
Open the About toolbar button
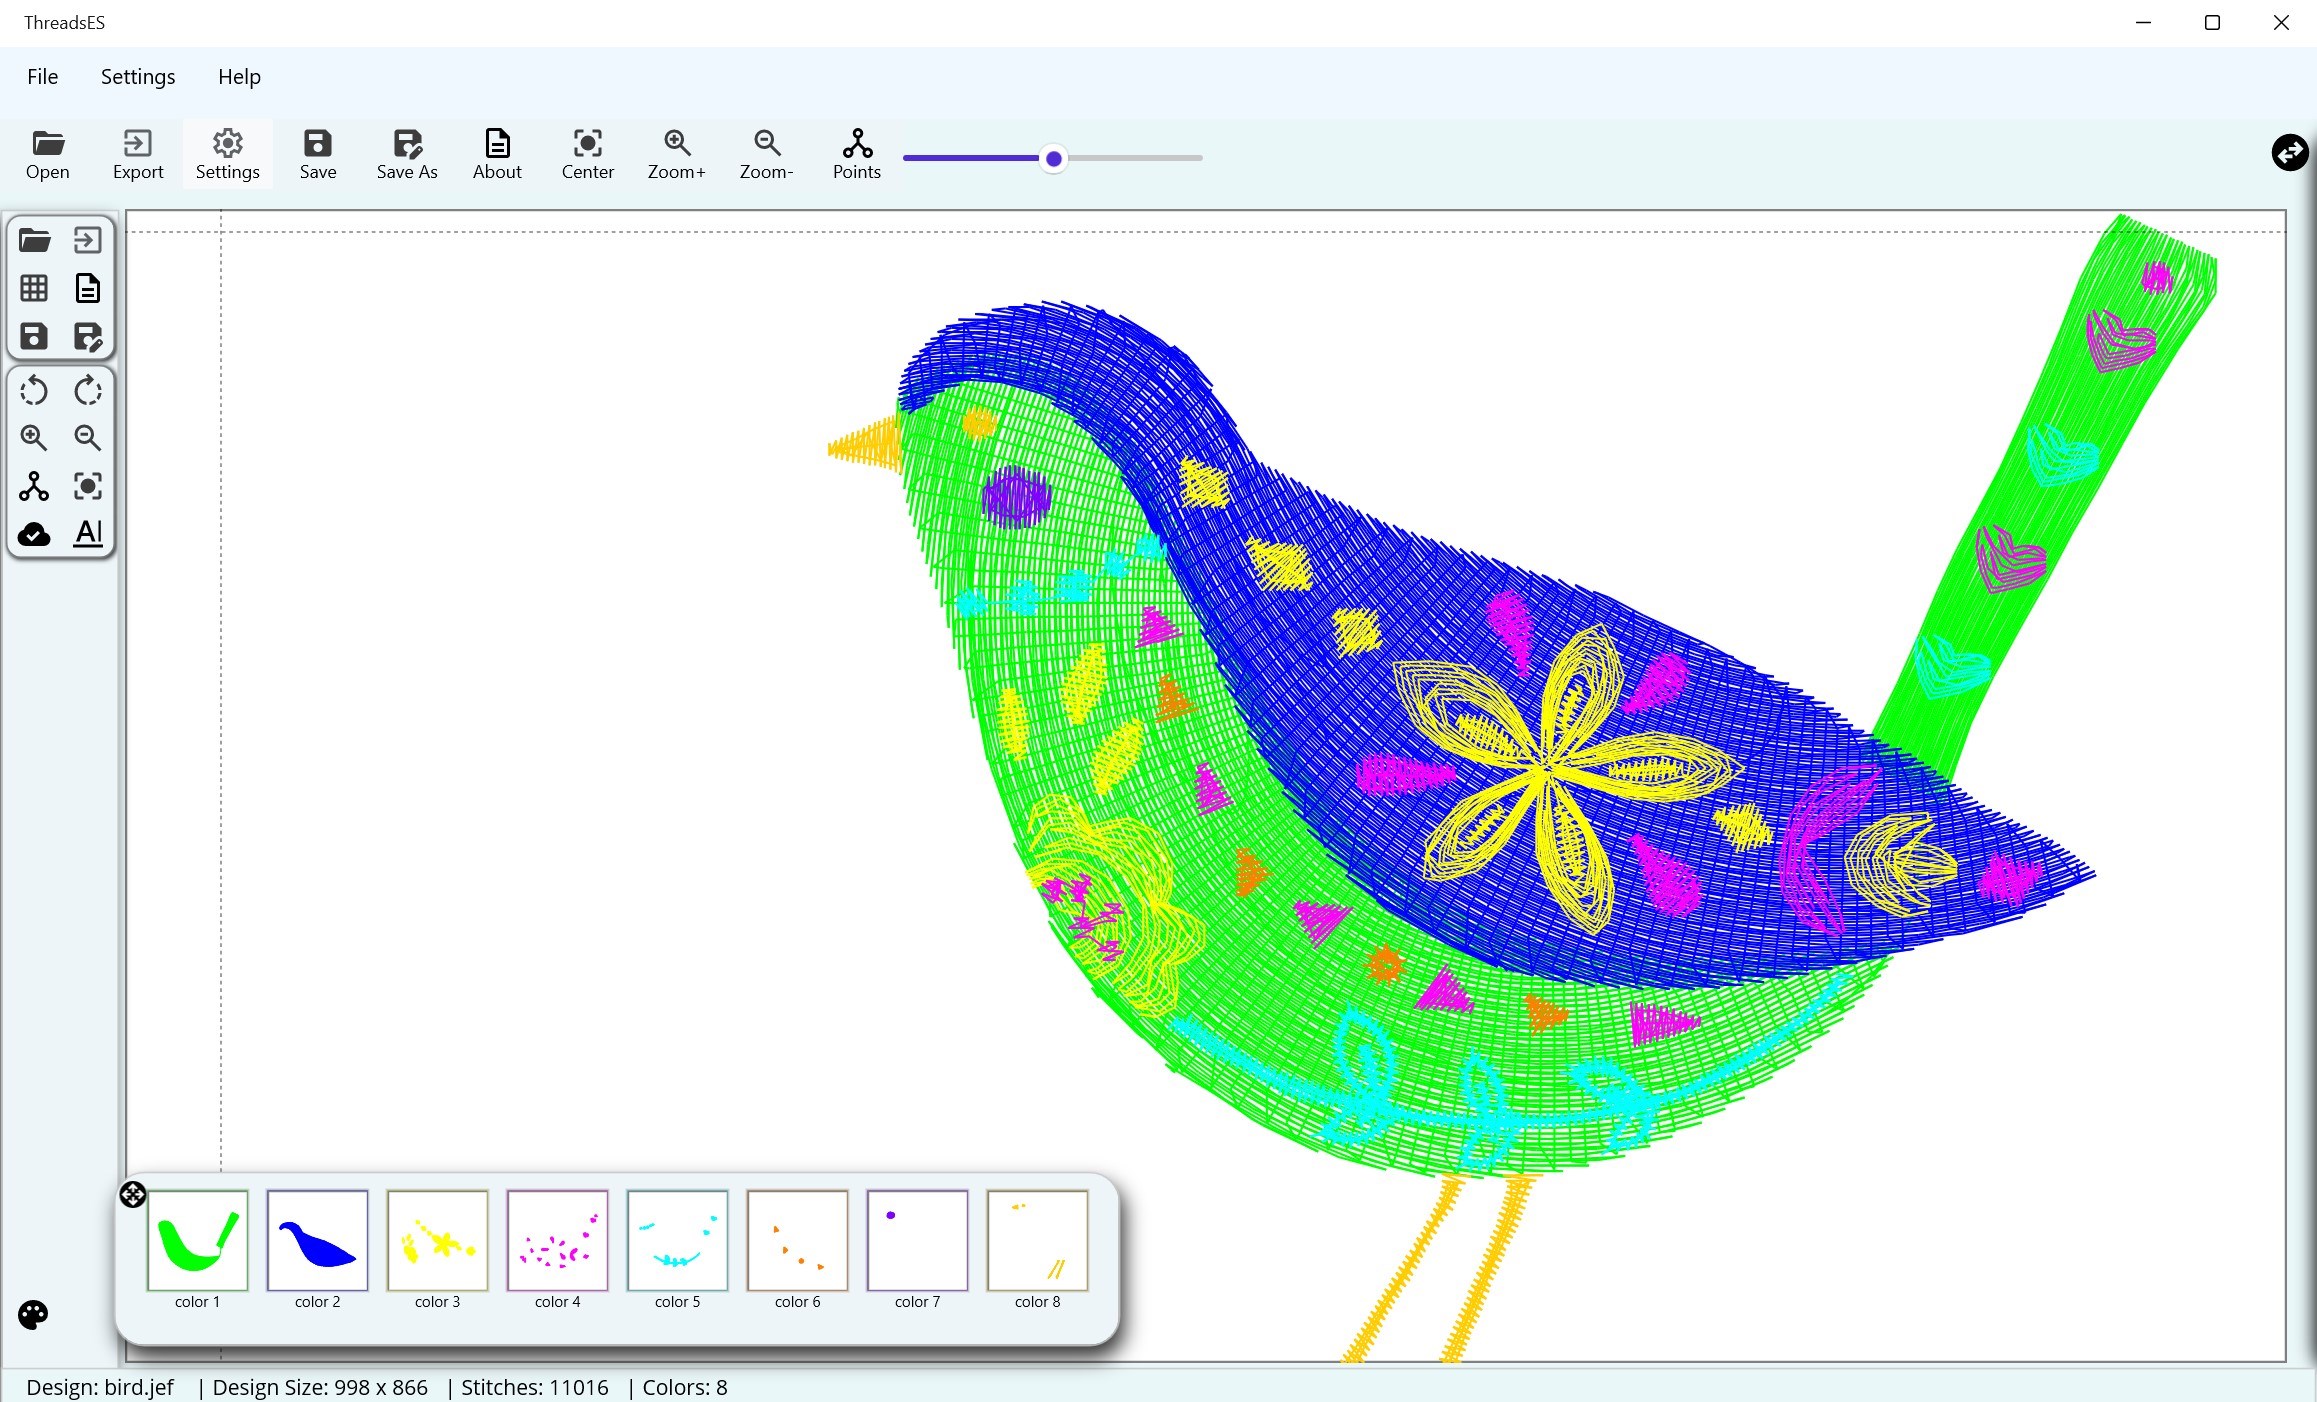coord(497,155)
